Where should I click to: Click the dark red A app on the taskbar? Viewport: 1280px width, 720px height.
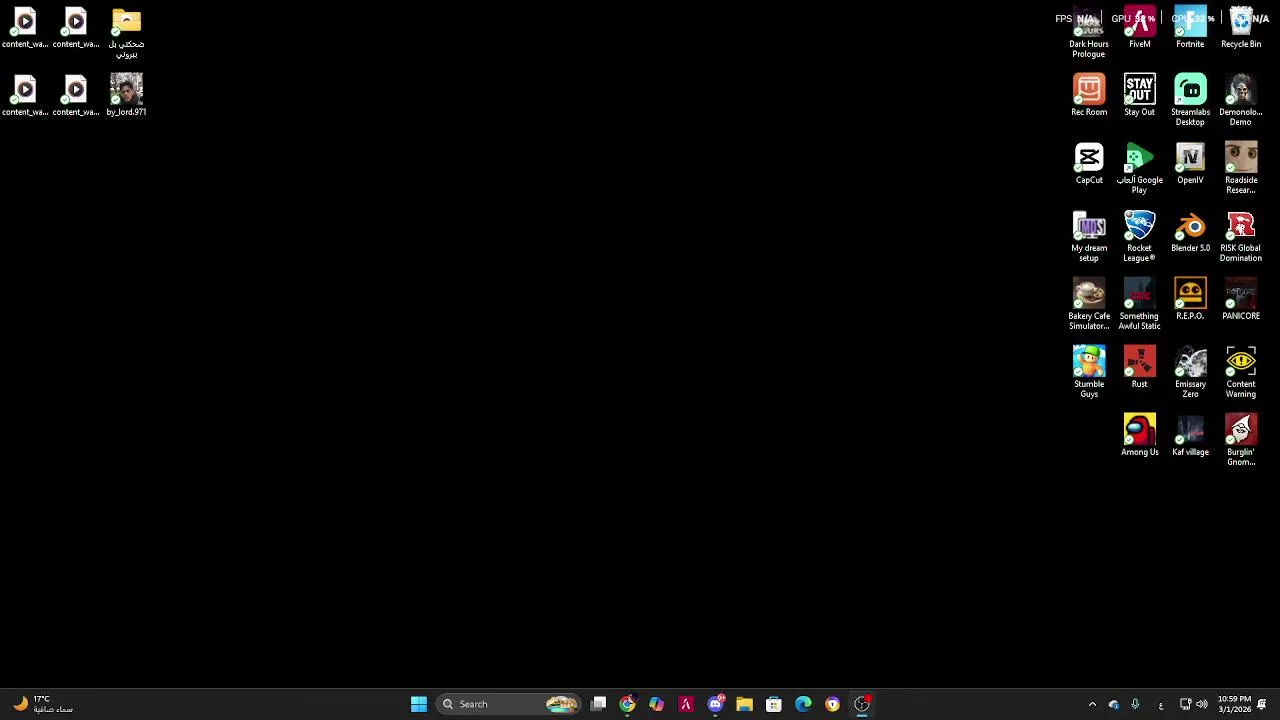(x=686, y=704)
